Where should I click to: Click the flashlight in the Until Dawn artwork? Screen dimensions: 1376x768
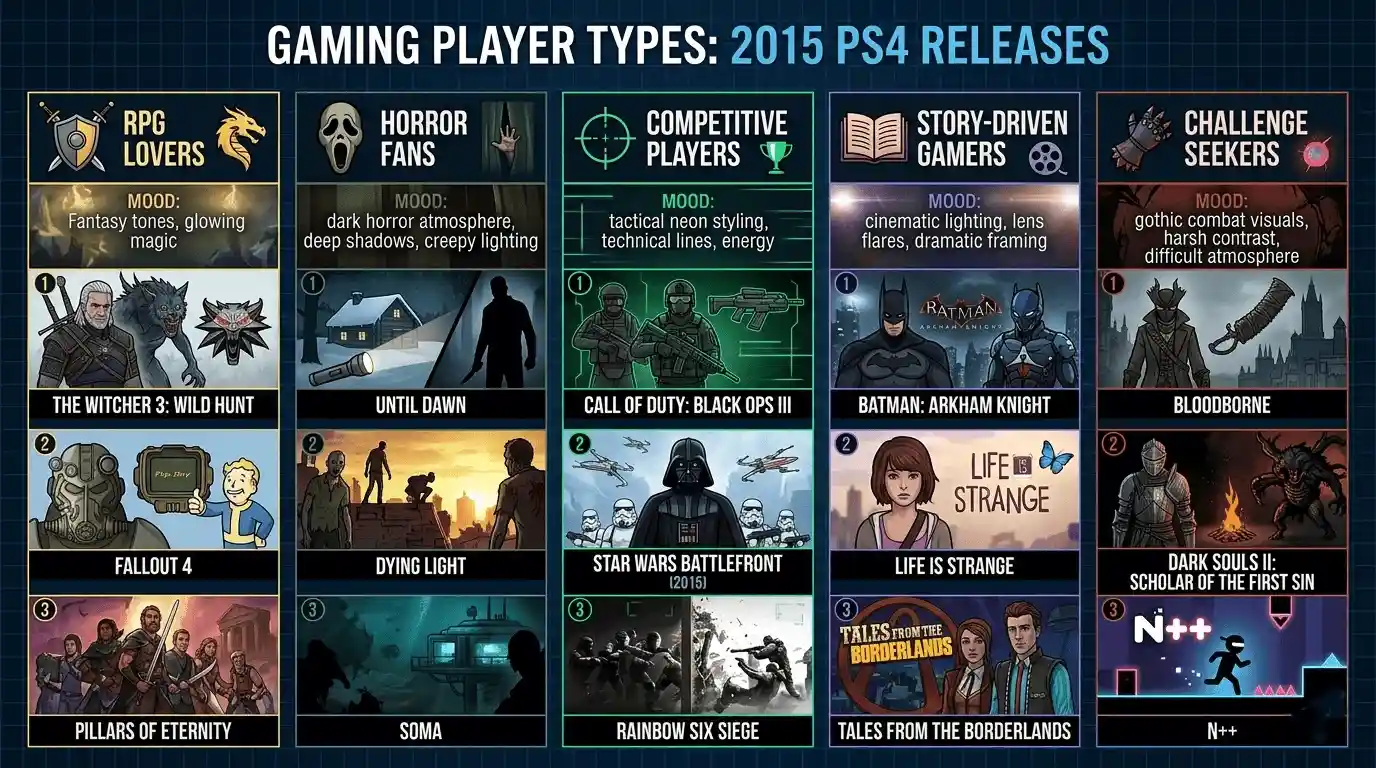343,367
